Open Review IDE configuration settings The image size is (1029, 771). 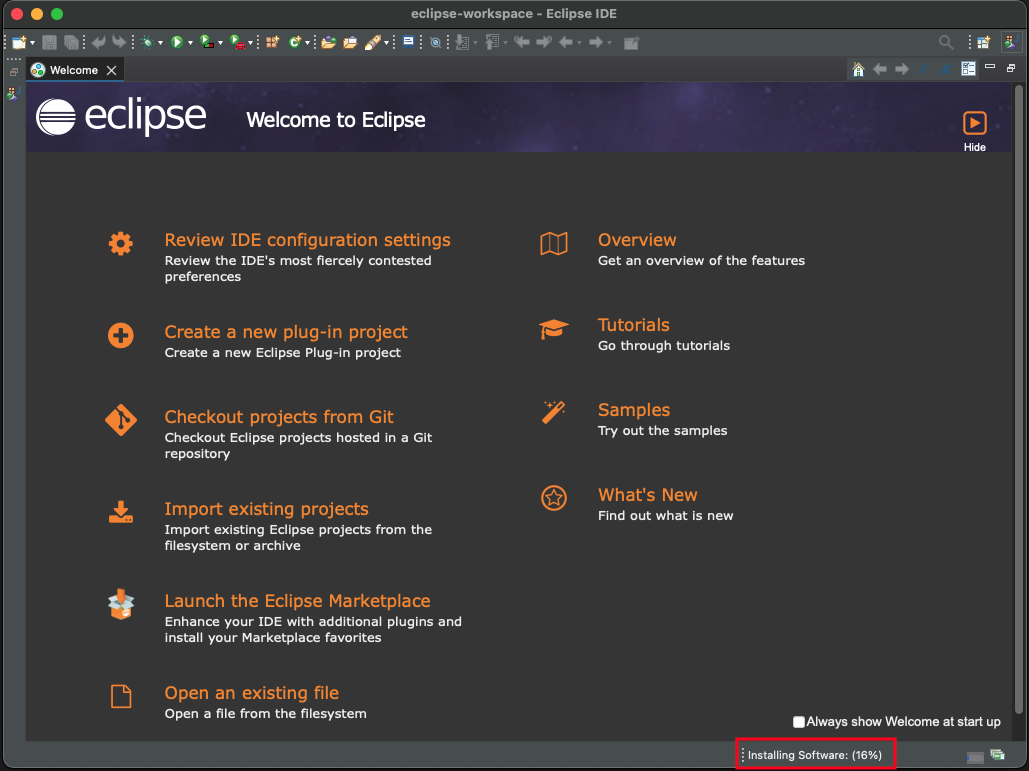(x=307, y=240)
